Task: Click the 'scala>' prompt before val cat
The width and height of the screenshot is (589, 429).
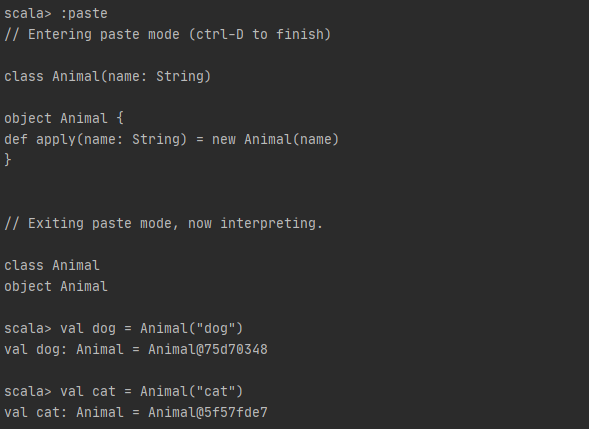Action: click(x=28, y=392)
